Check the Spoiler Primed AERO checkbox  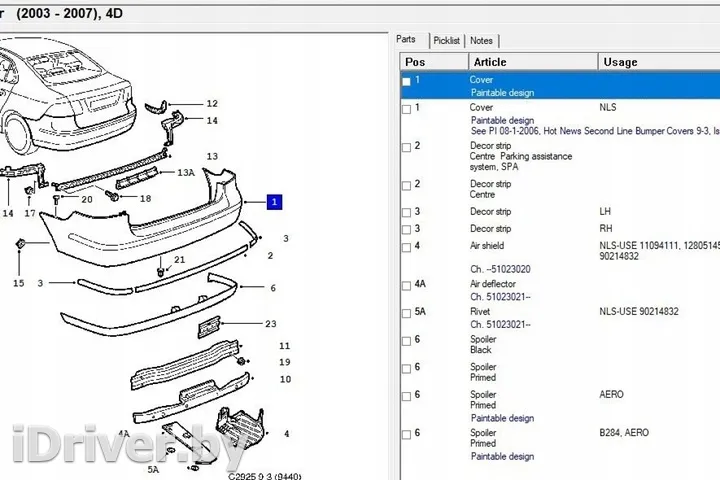[406, 396]
